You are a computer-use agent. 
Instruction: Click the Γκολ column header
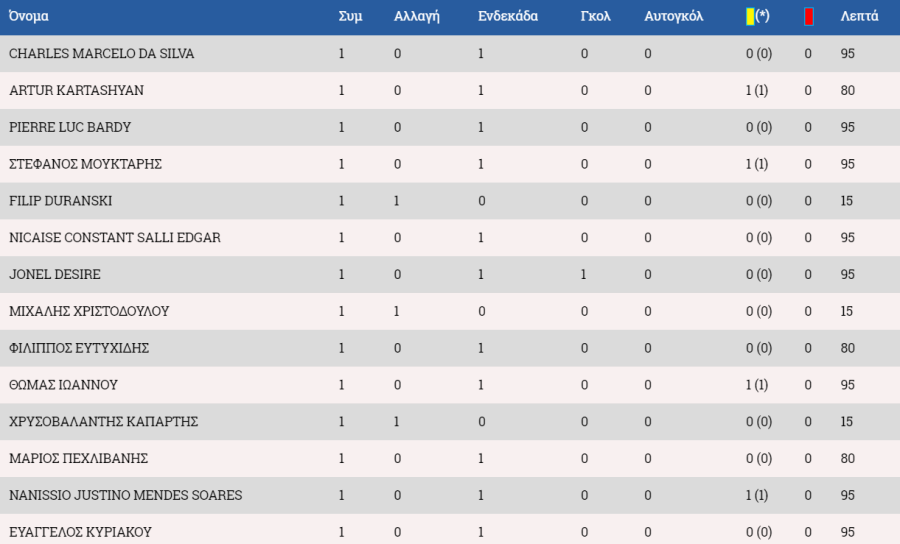click(x=595, y=16)
